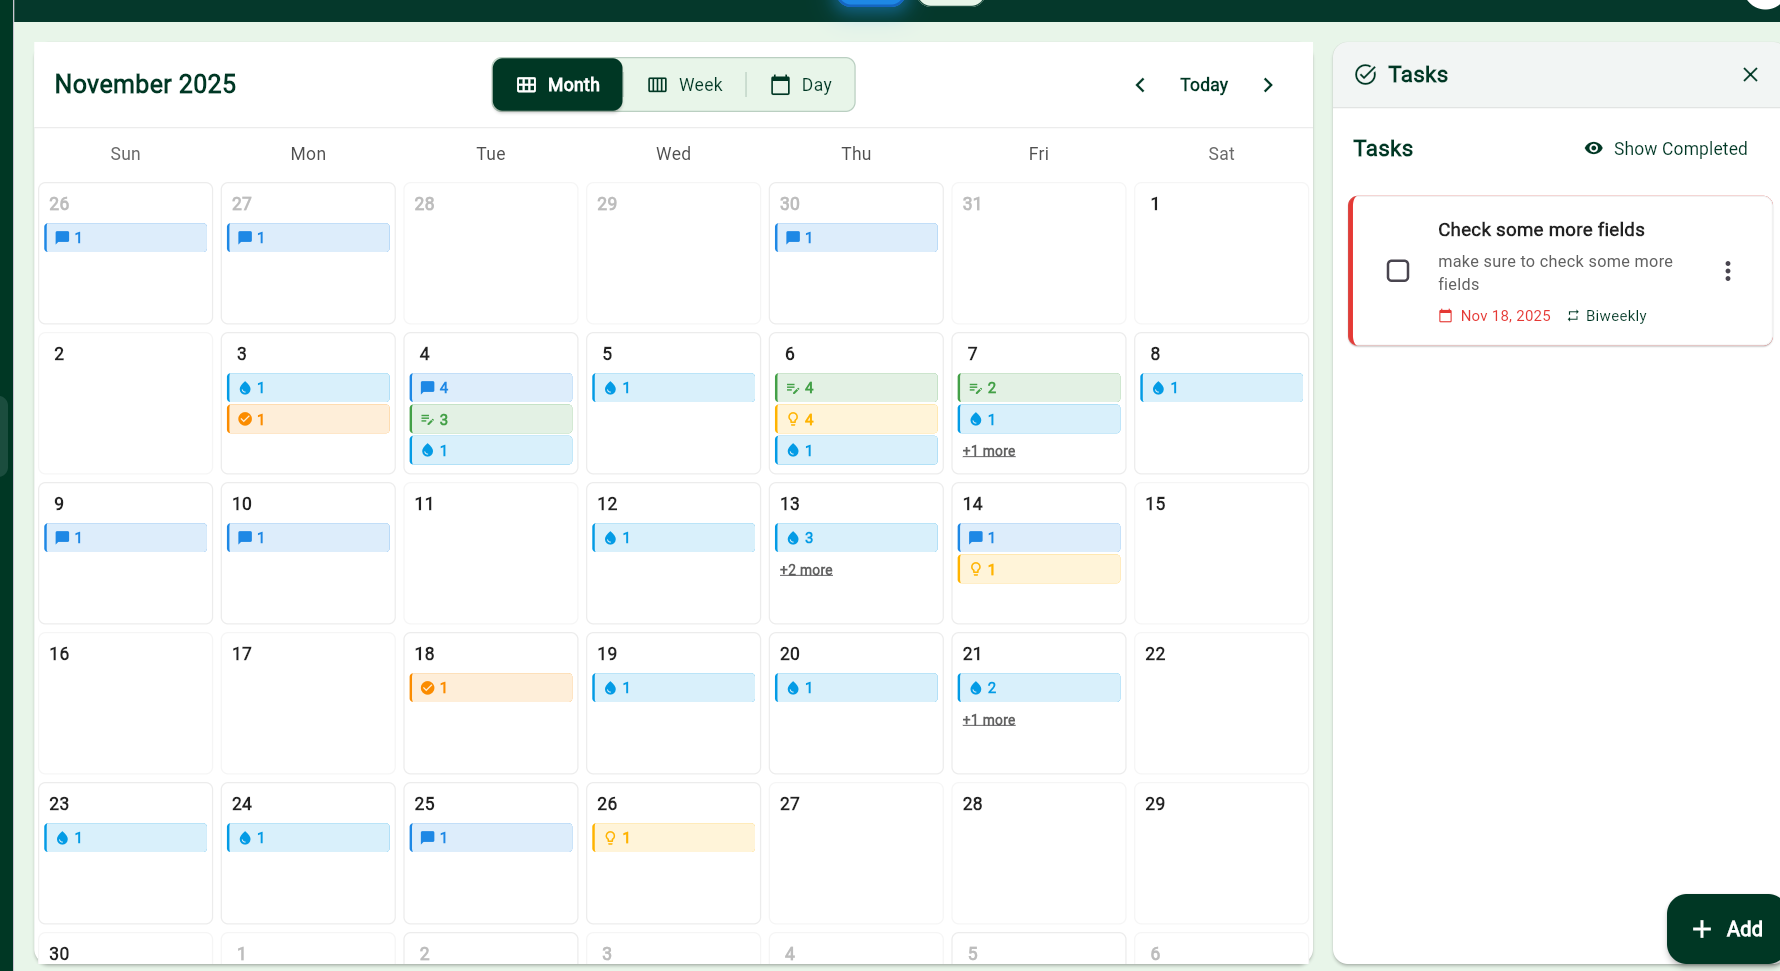Switch to the Week view tab
Screen dimensions: 1780x971
pyautogui.click(x=685, y=84)
